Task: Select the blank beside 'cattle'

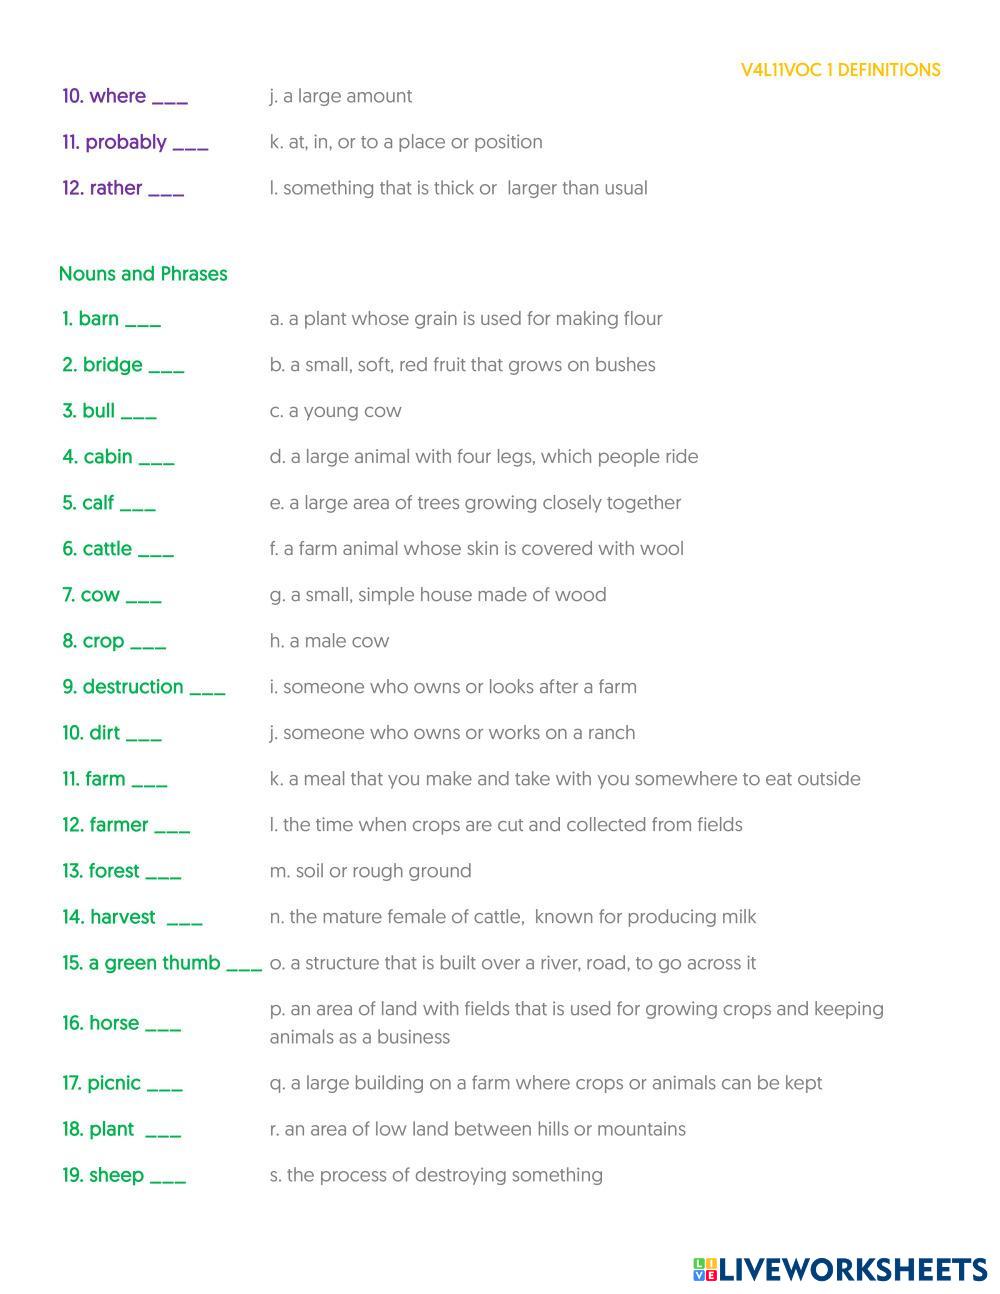Action: tap(156, 550)
